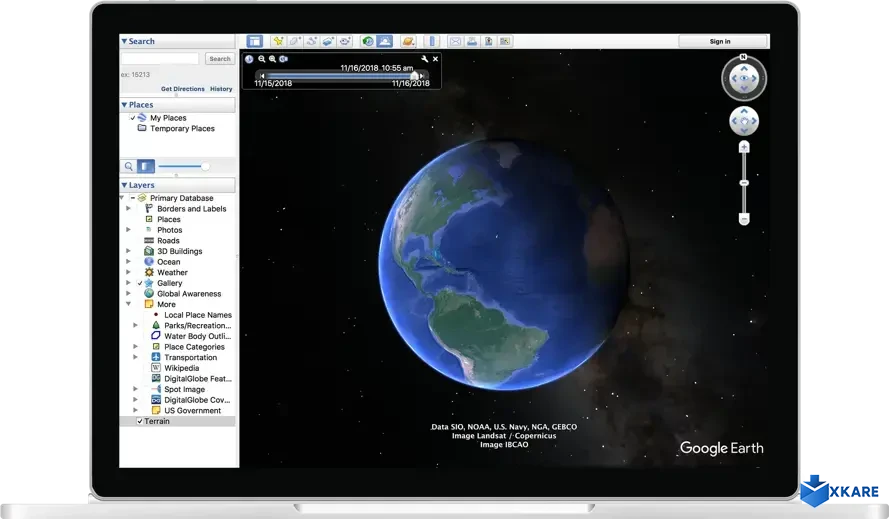Click the navigation zoom slider handle

pyautogui.click(x=744, y=183)
